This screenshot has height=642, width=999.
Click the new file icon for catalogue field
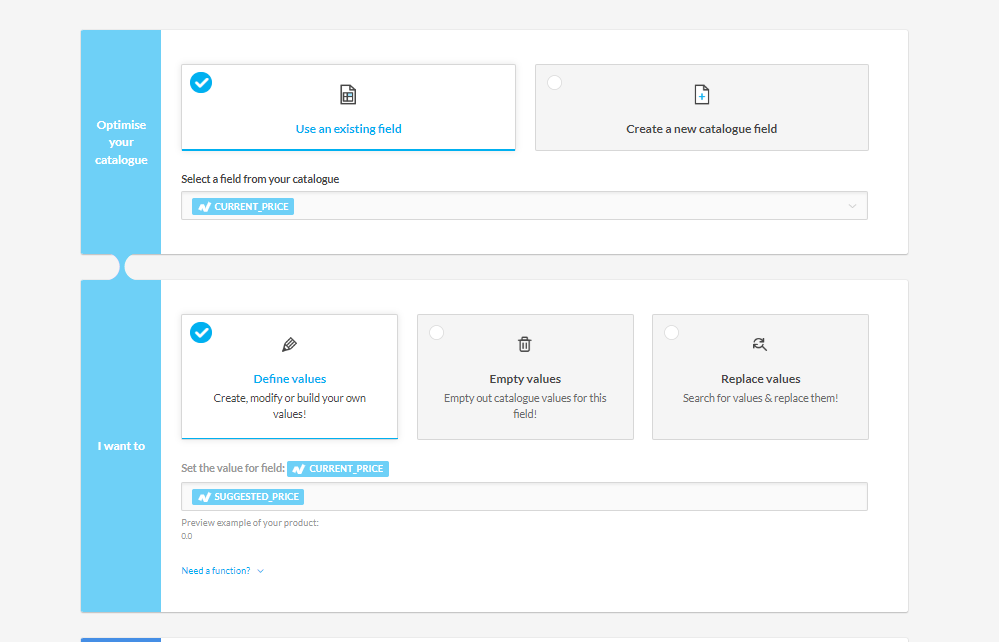(701, 95)
